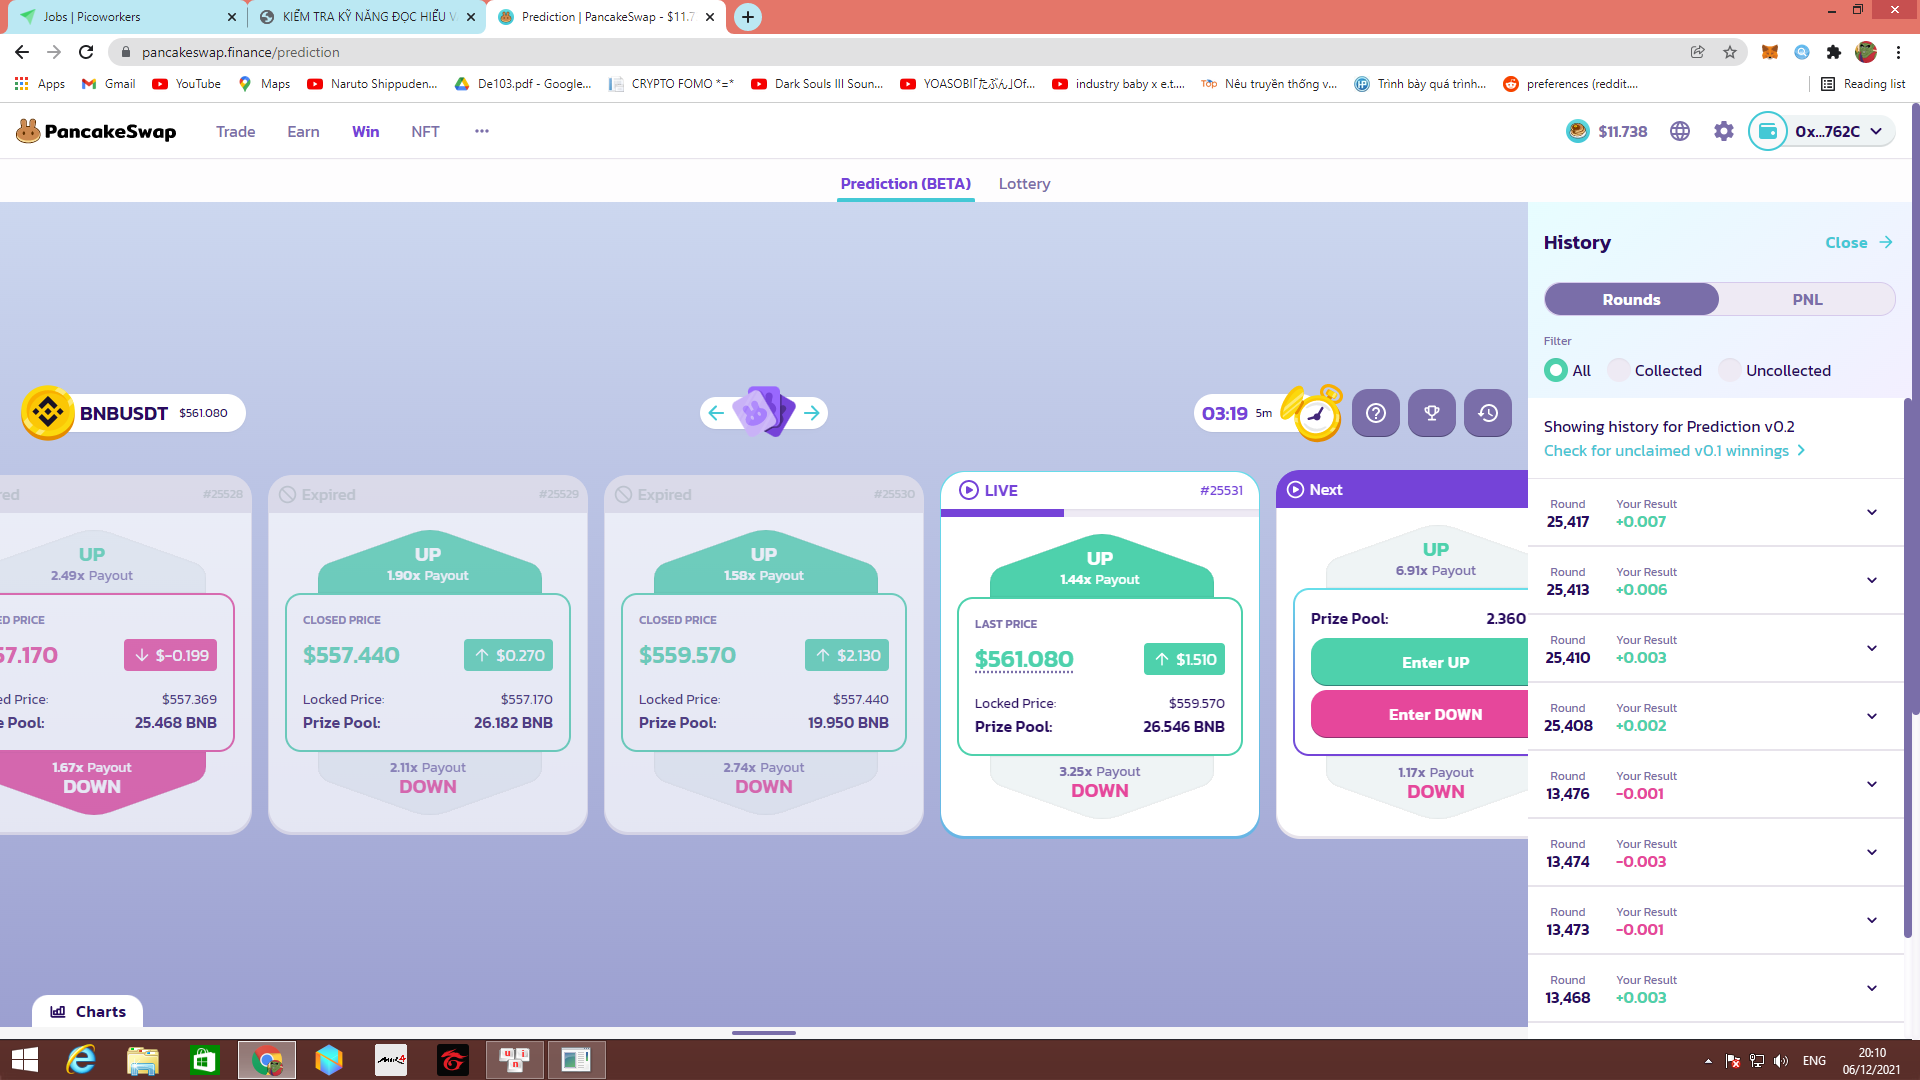The image size is (1920, 1080).
Task: Open the PNL tab in History
Action: (x=1807, y=299)
